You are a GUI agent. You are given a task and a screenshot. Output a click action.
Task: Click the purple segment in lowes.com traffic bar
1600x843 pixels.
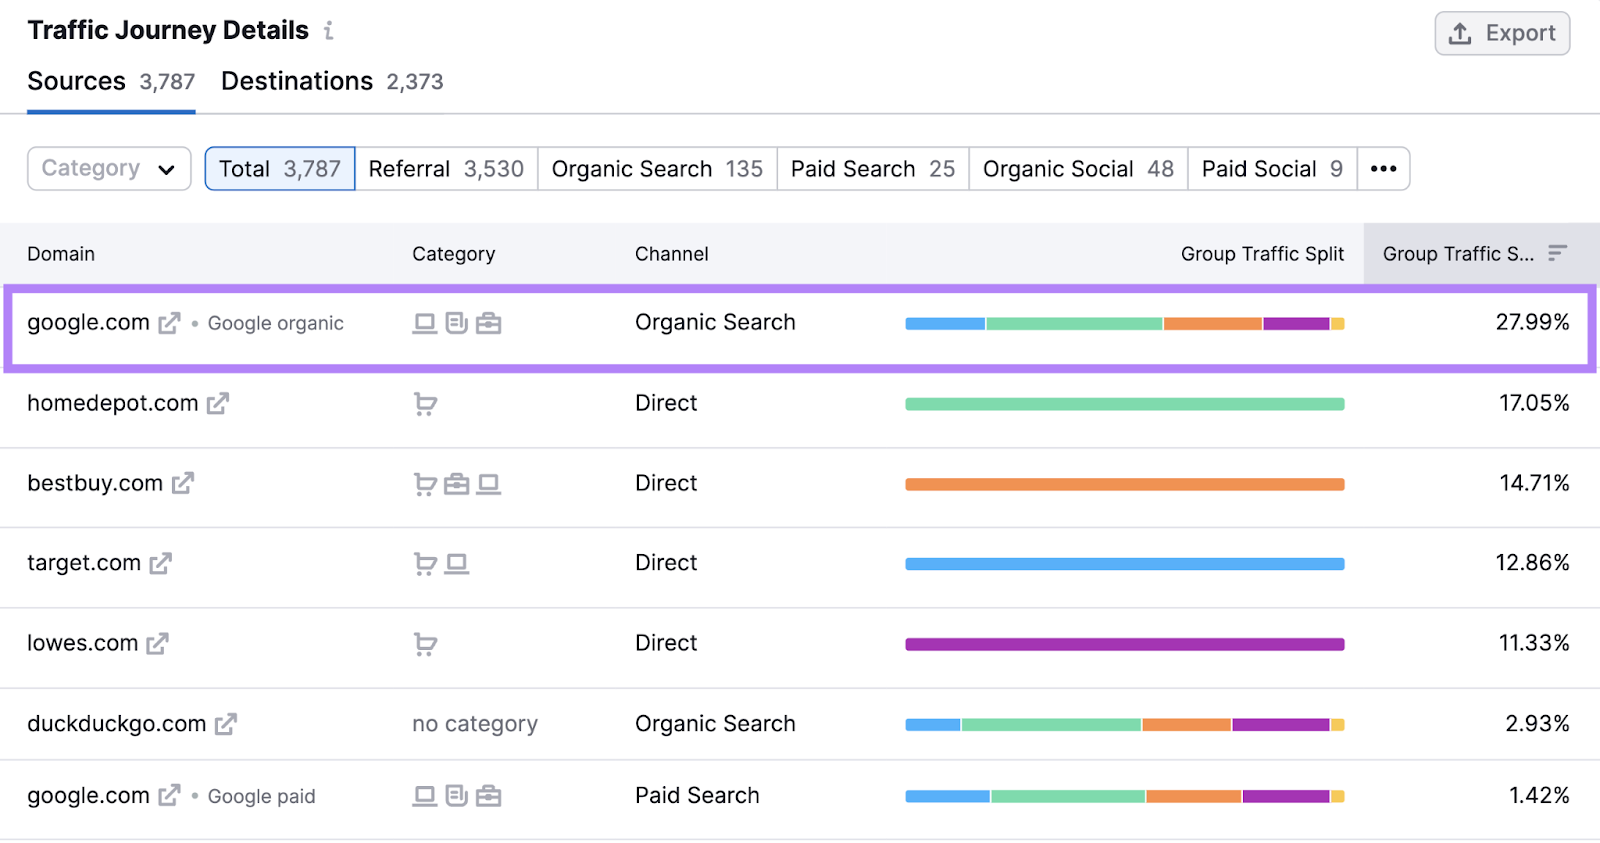[x=1124, y=644]
